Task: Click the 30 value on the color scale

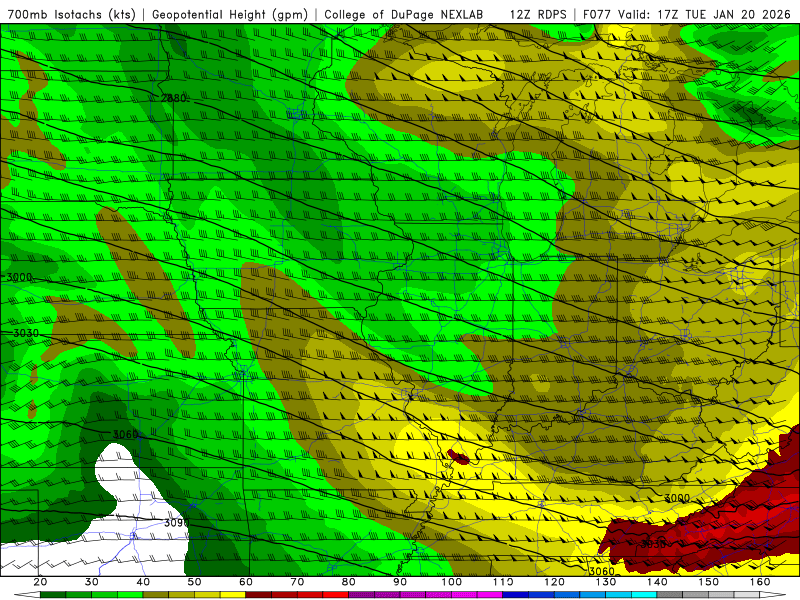Action: pyautogui.click(x=91, y=582)
